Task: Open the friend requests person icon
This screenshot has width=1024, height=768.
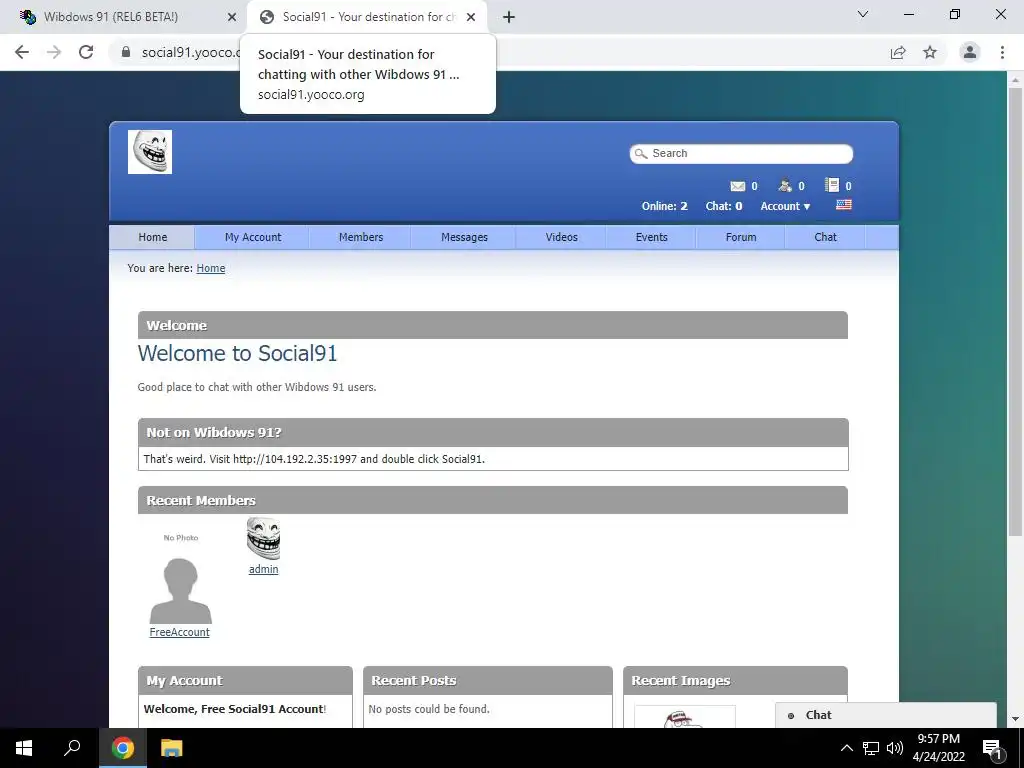Action: [785, 186]
